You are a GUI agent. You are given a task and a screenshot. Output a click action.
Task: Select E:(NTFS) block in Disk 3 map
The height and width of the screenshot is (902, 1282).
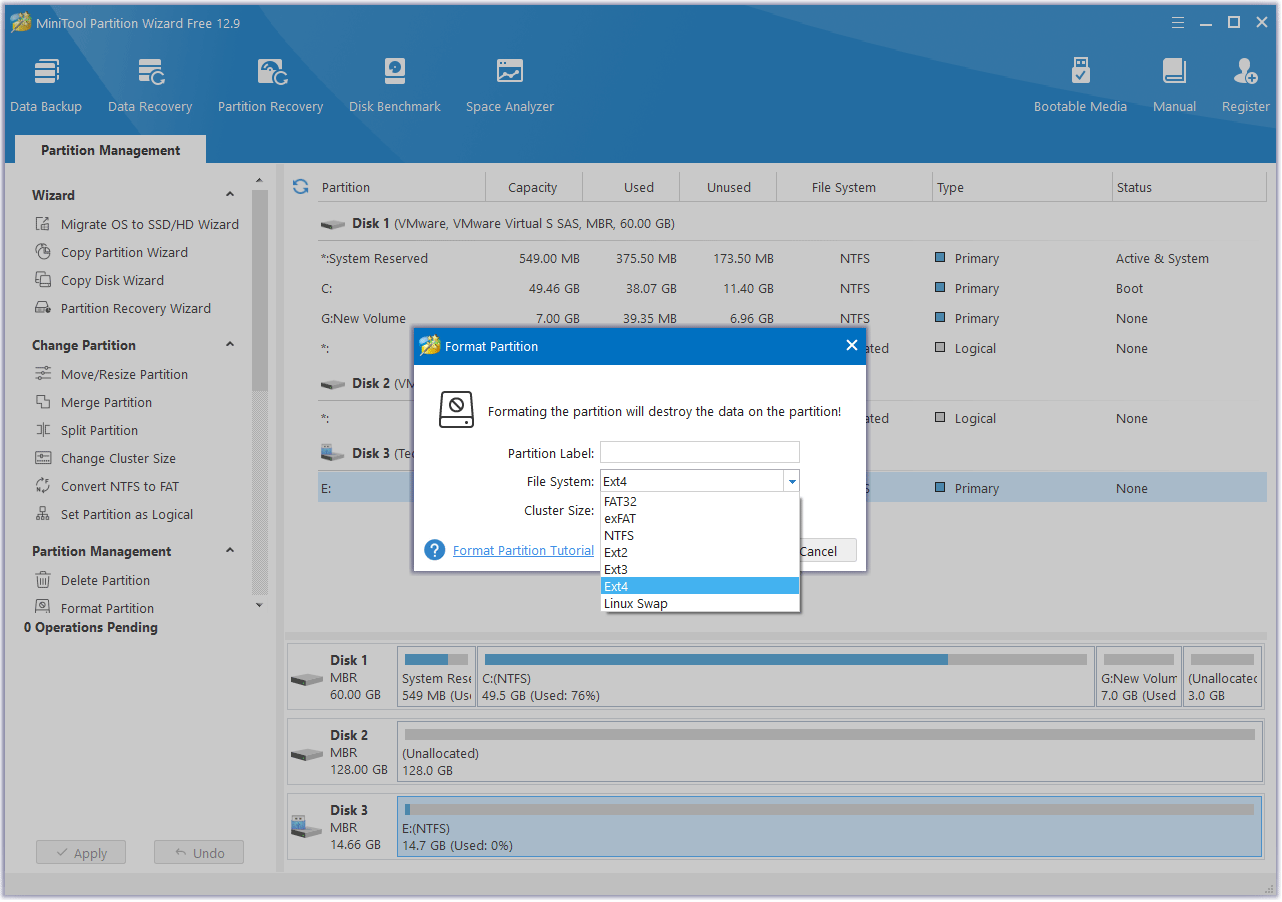coord(829,827)
